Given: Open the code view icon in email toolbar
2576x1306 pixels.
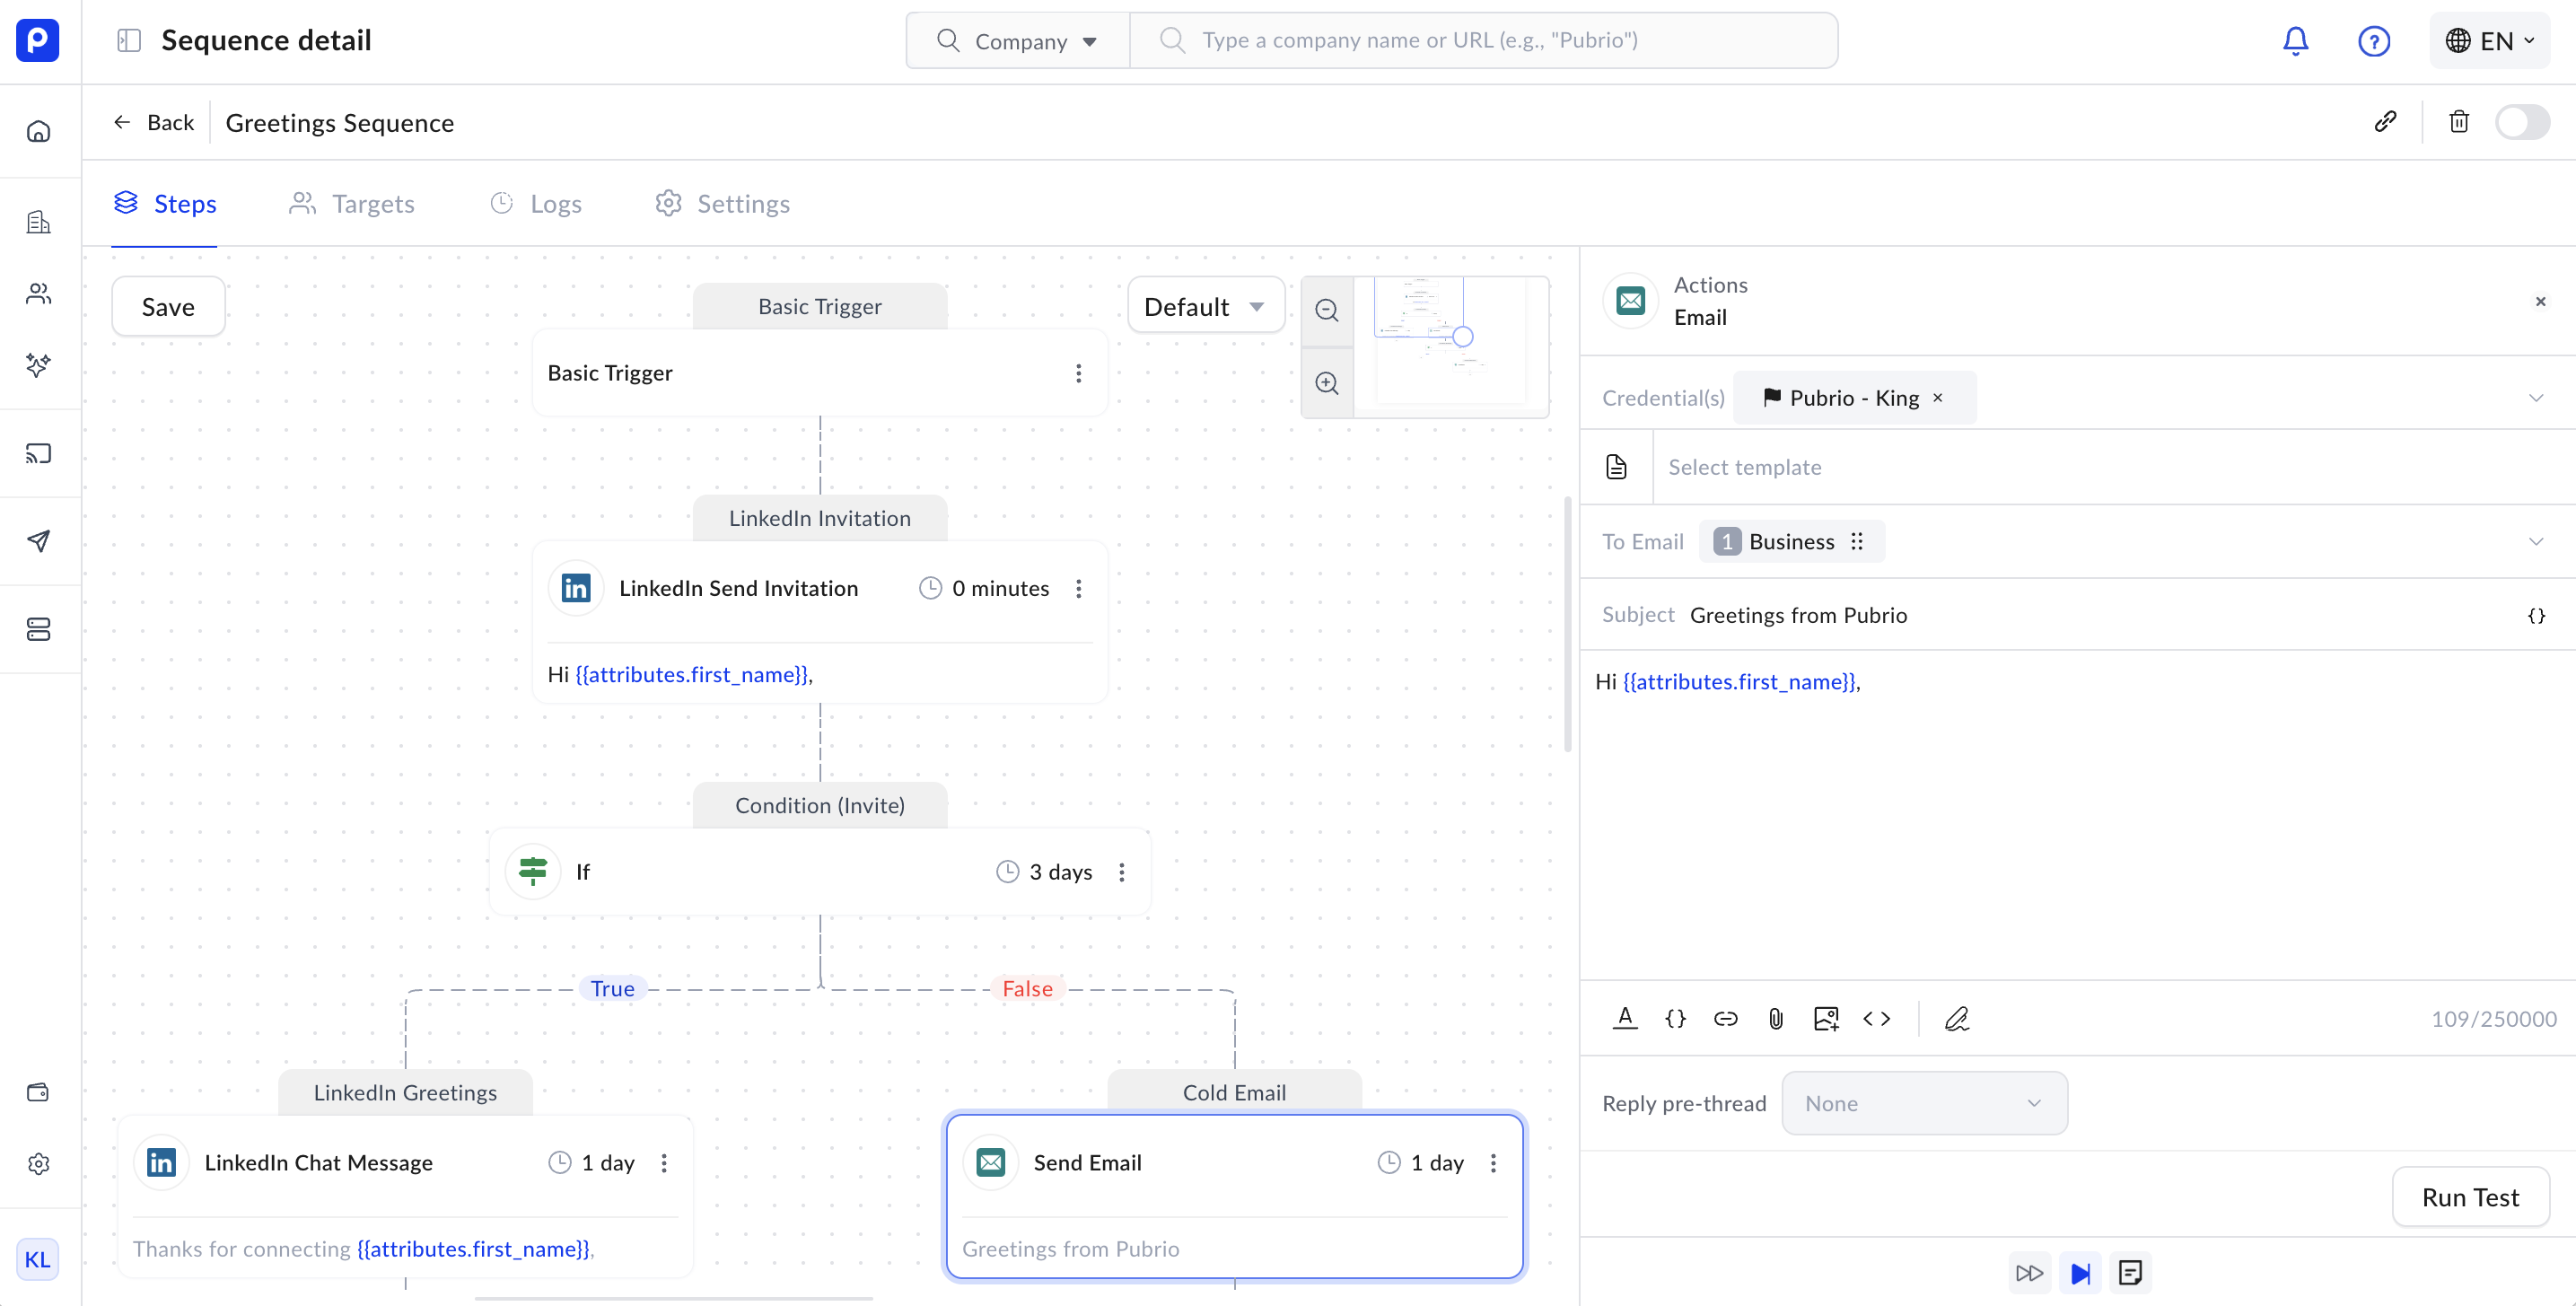Looking at the screenshot, I should point(1877,1018).
